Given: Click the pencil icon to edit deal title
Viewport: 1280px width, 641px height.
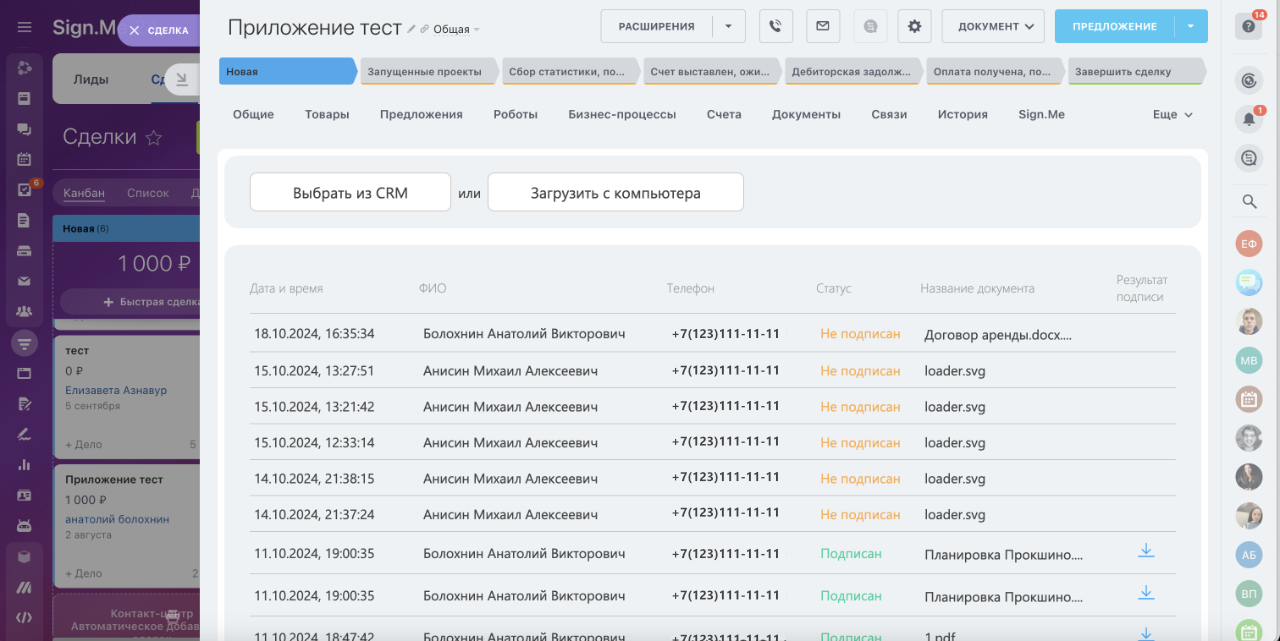Looking at the screenshot, I should pos(412,29).
